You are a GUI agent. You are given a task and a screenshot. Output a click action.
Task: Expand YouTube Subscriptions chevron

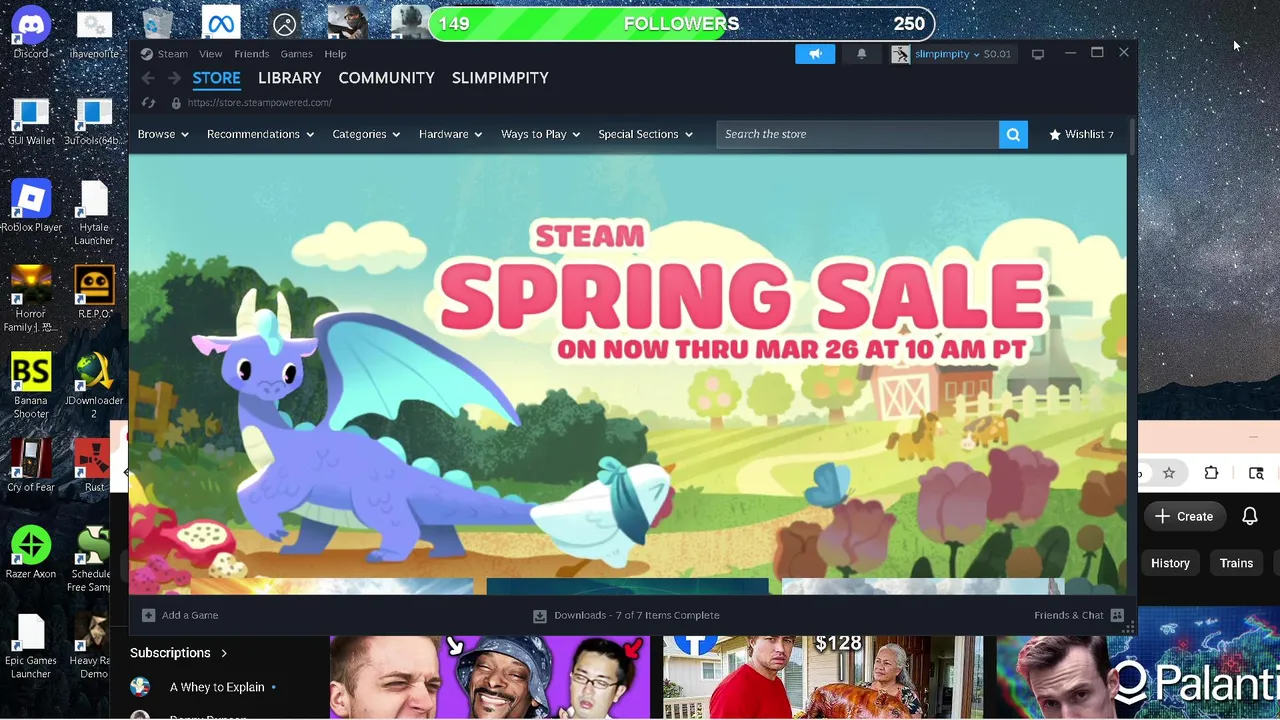pyautogui.click(x=224, y=653)
